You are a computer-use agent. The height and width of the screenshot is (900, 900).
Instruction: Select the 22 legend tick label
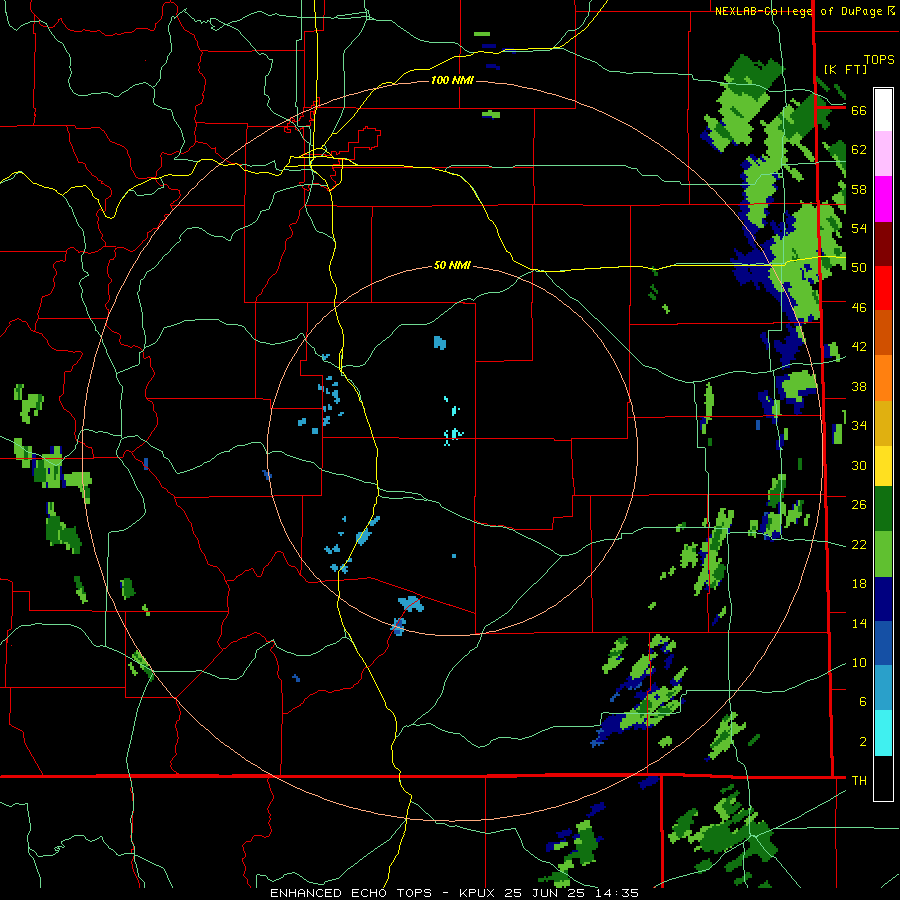[859, 544]
